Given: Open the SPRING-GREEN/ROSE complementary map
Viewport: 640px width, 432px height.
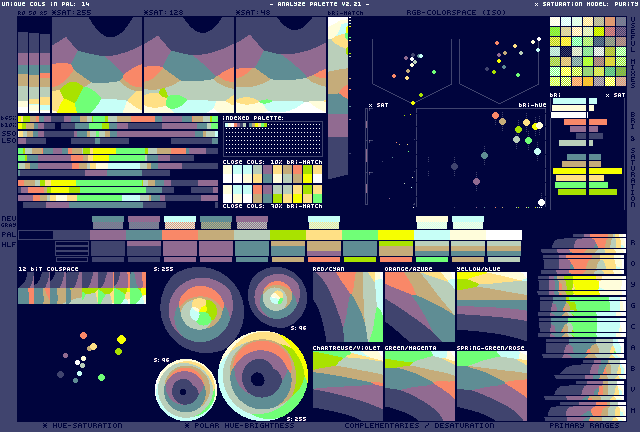Looking at the screenshot, I should 492,386.
